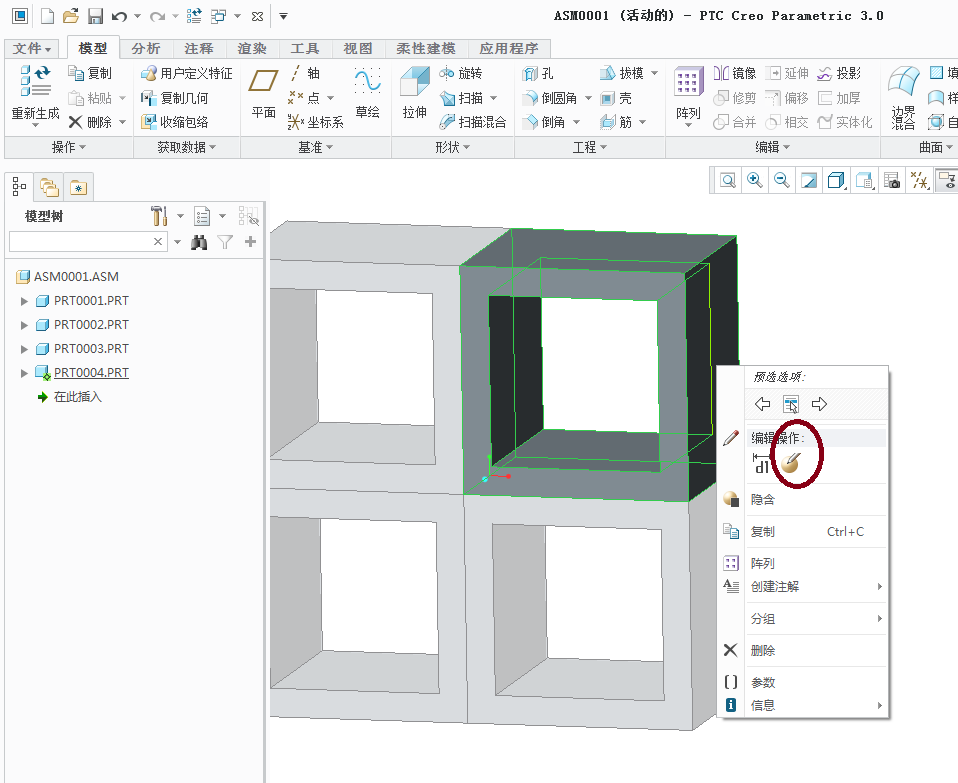Click the 轴 datum axis tool

(305, 73)
